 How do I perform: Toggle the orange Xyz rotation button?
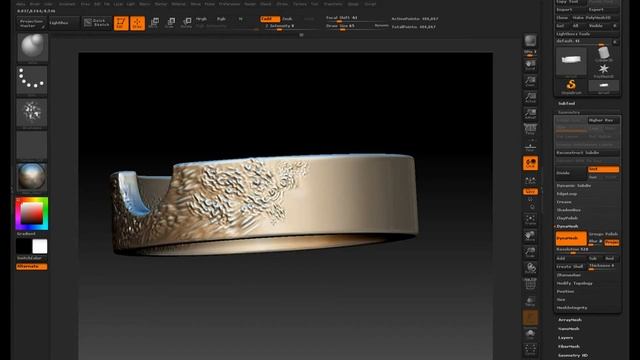pos(530,191)
